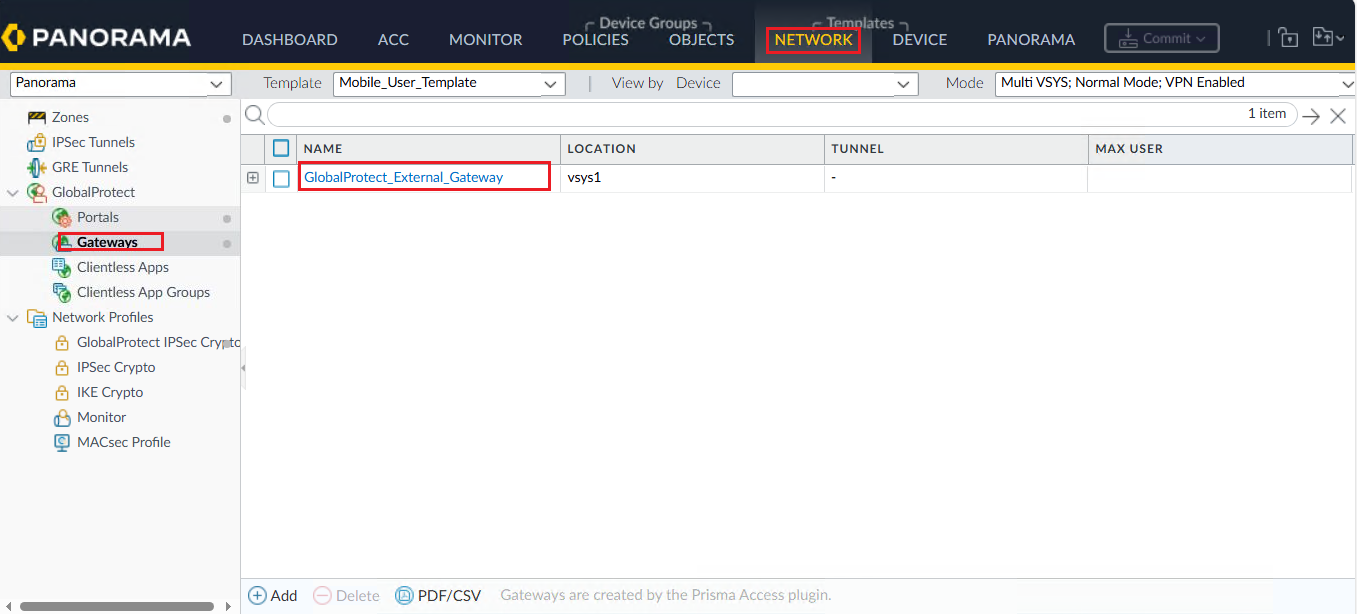Click the horizontal scrollbar in the sidebar
Screen dimensions: 1357x614
coord(117,606)
